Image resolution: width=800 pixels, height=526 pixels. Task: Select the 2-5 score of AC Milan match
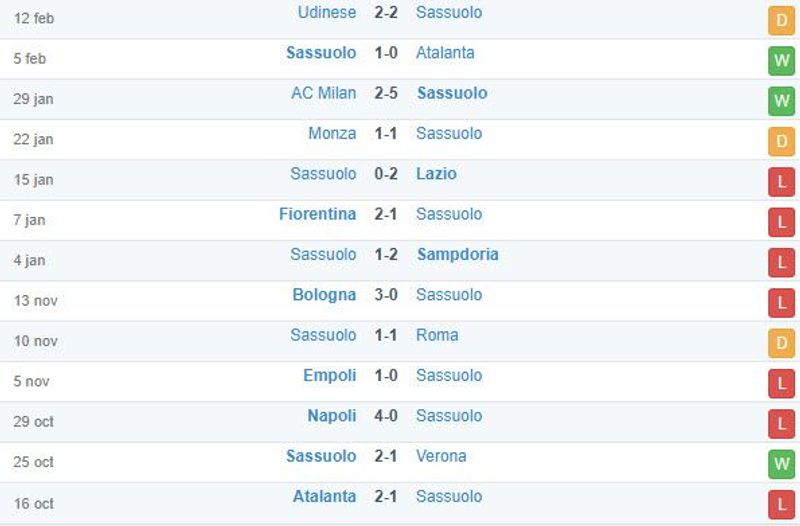pyautogui.click(x=386, y=93)
